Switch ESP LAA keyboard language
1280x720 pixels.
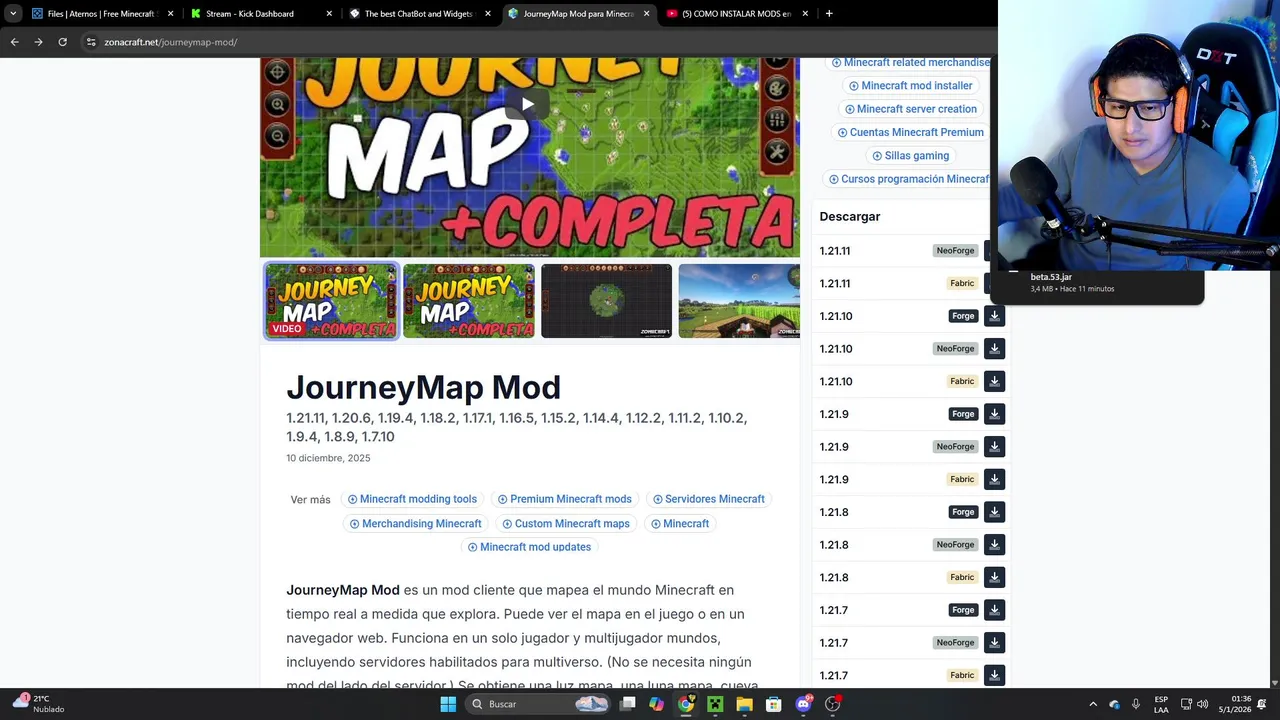click(x=1161, y=704)
